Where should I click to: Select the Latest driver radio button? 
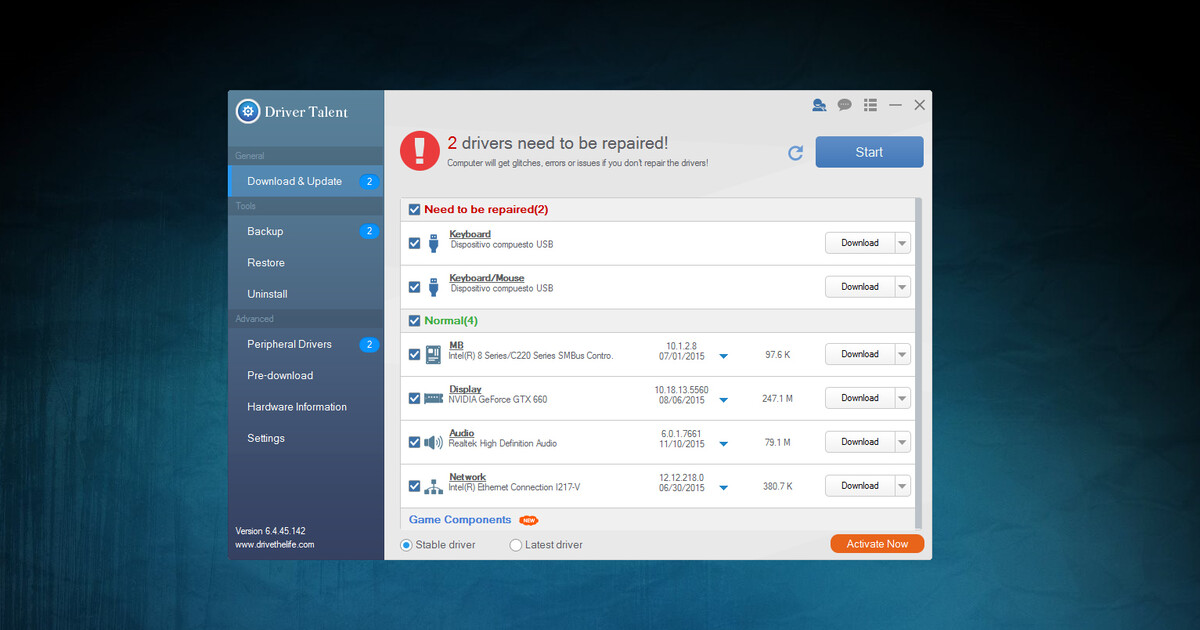coord(516,545)
